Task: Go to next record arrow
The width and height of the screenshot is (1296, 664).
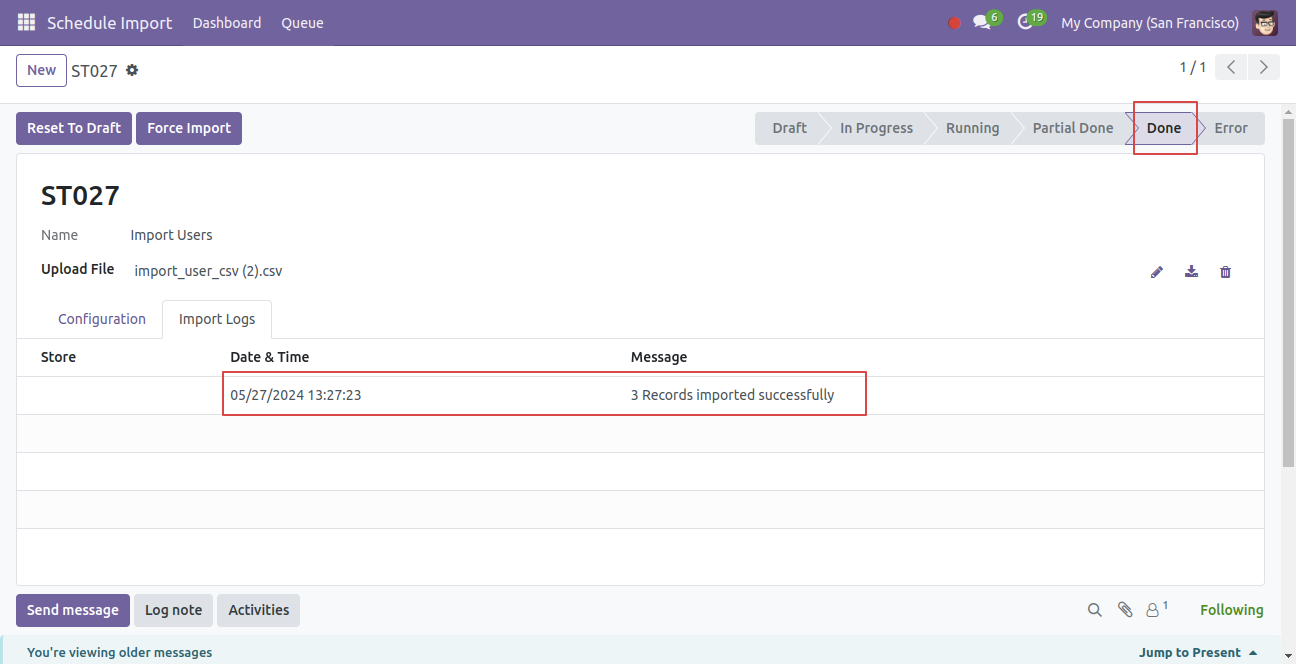Action: pyautogui.click(x=1264, y=67)
